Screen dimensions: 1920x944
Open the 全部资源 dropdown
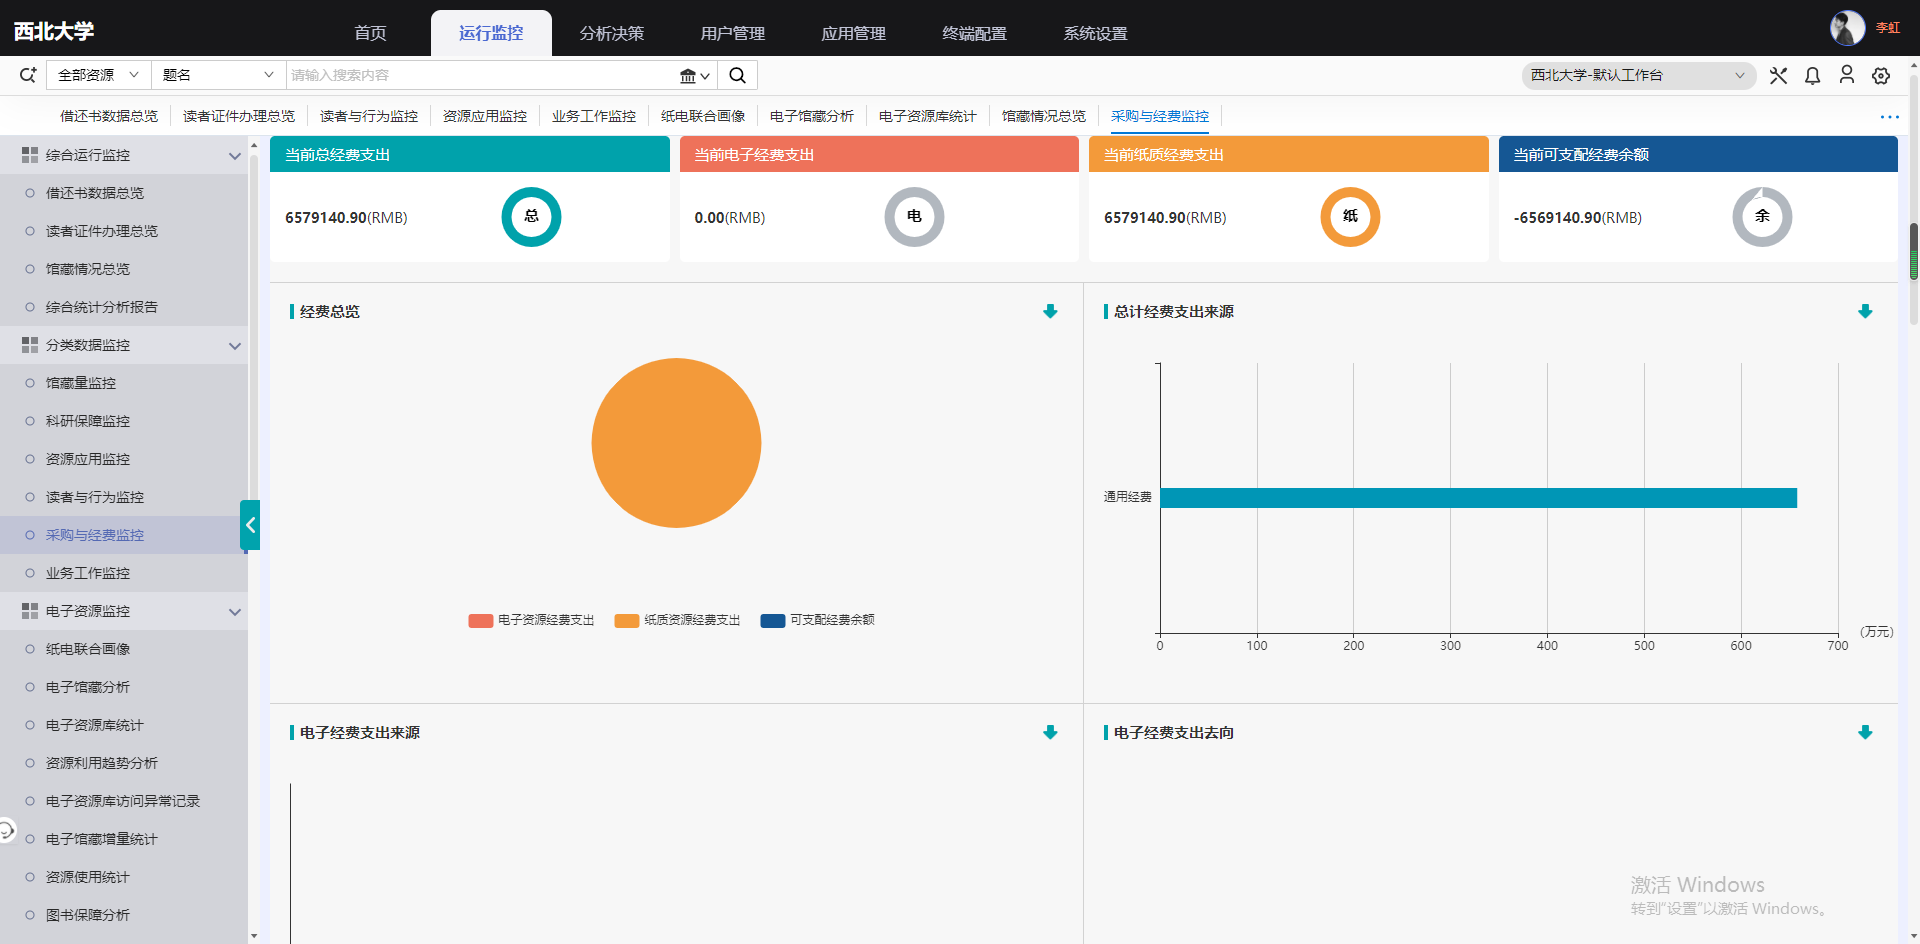pos(98,75)
